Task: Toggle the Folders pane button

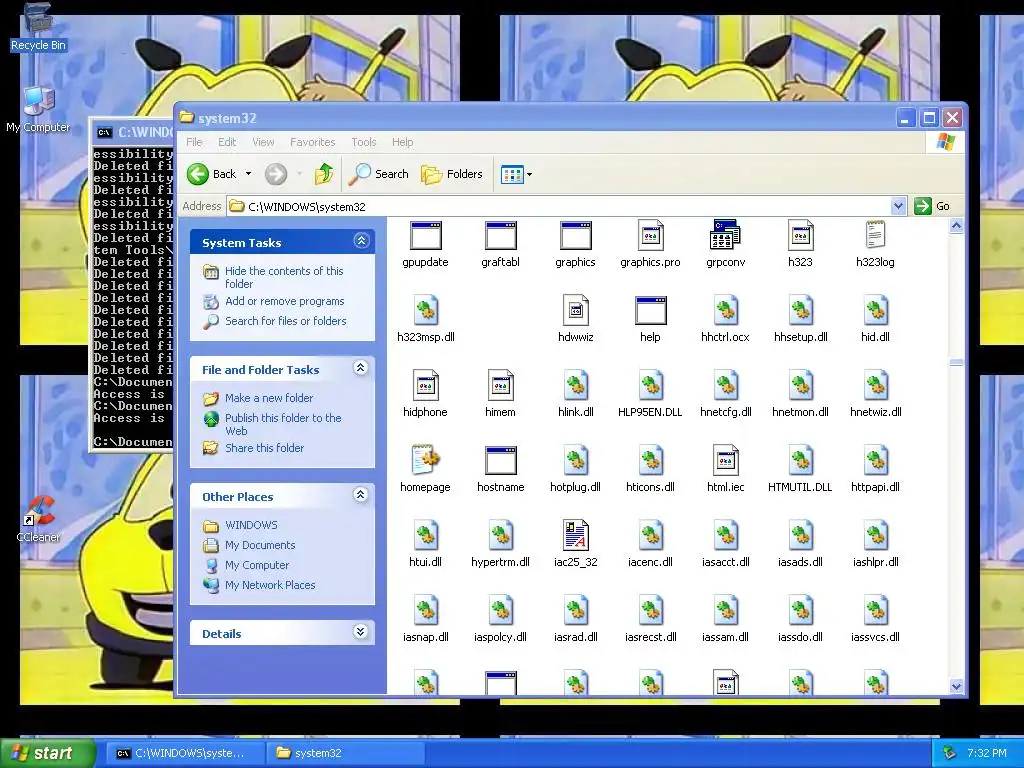Action: pyautogui.click(x=452, y=174)
